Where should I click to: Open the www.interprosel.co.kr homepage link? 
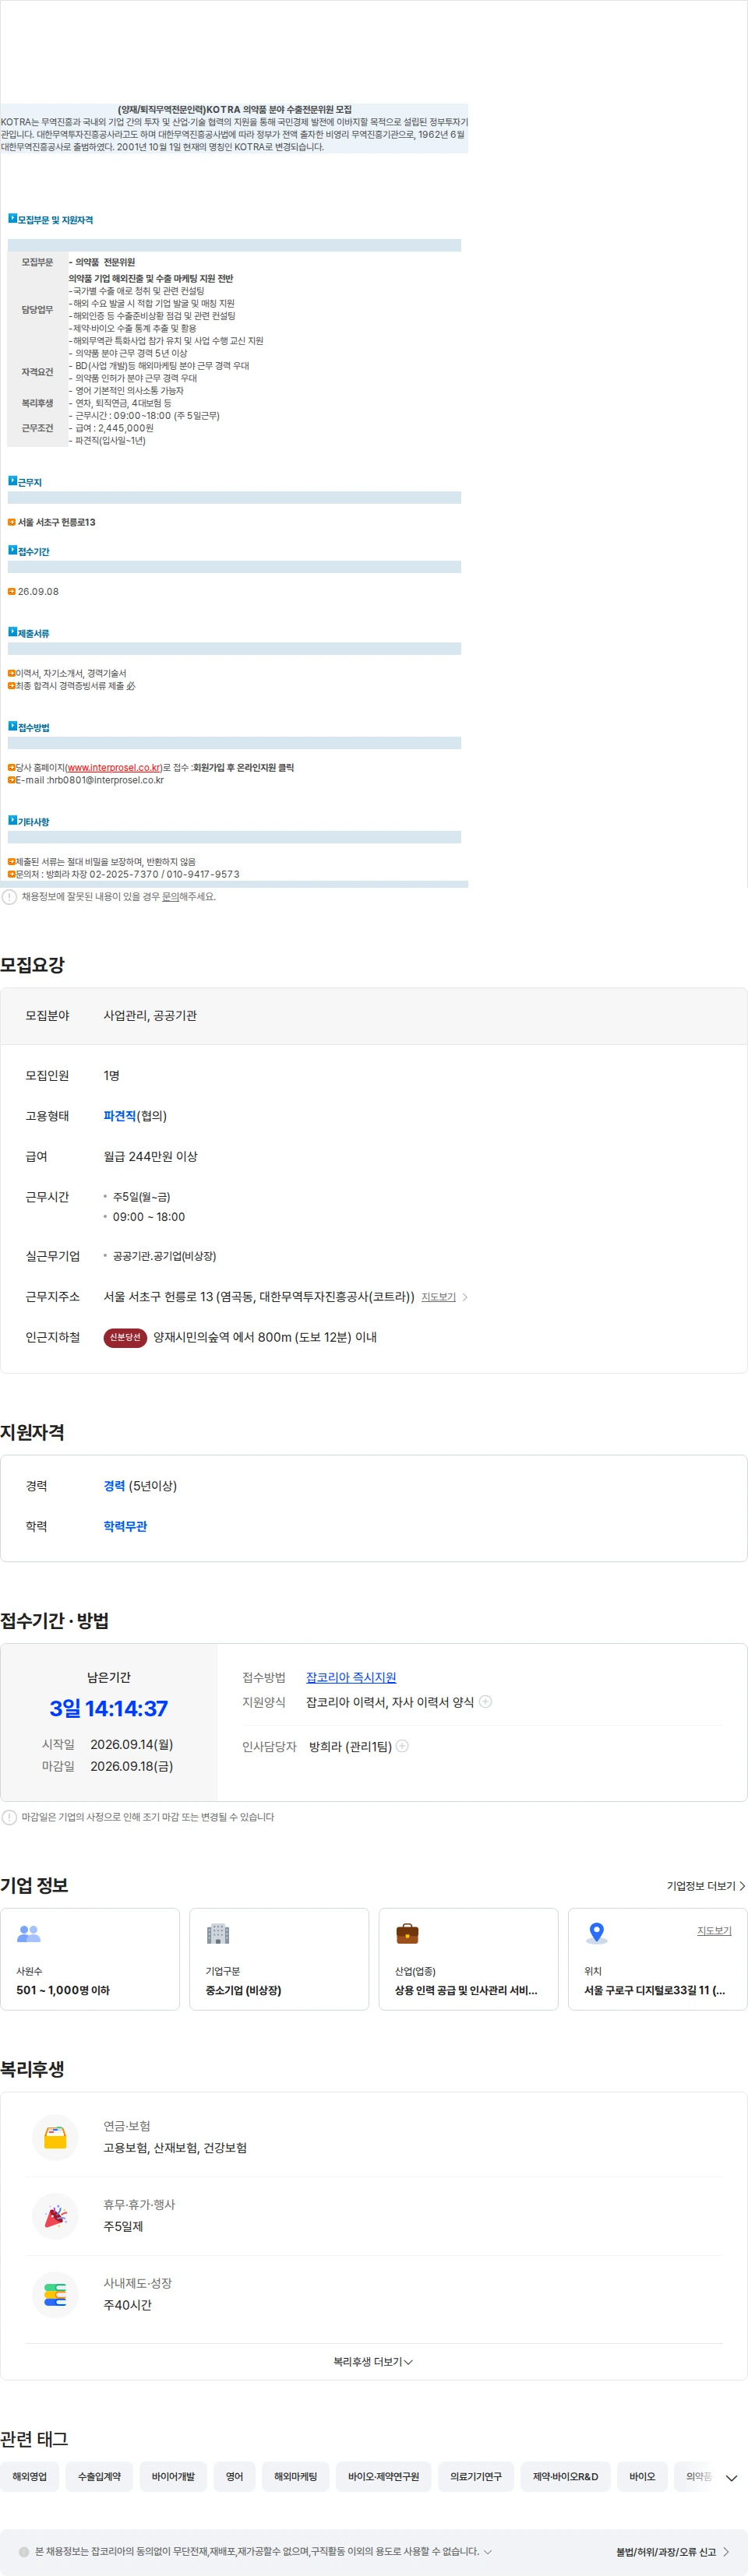point(114,767)
